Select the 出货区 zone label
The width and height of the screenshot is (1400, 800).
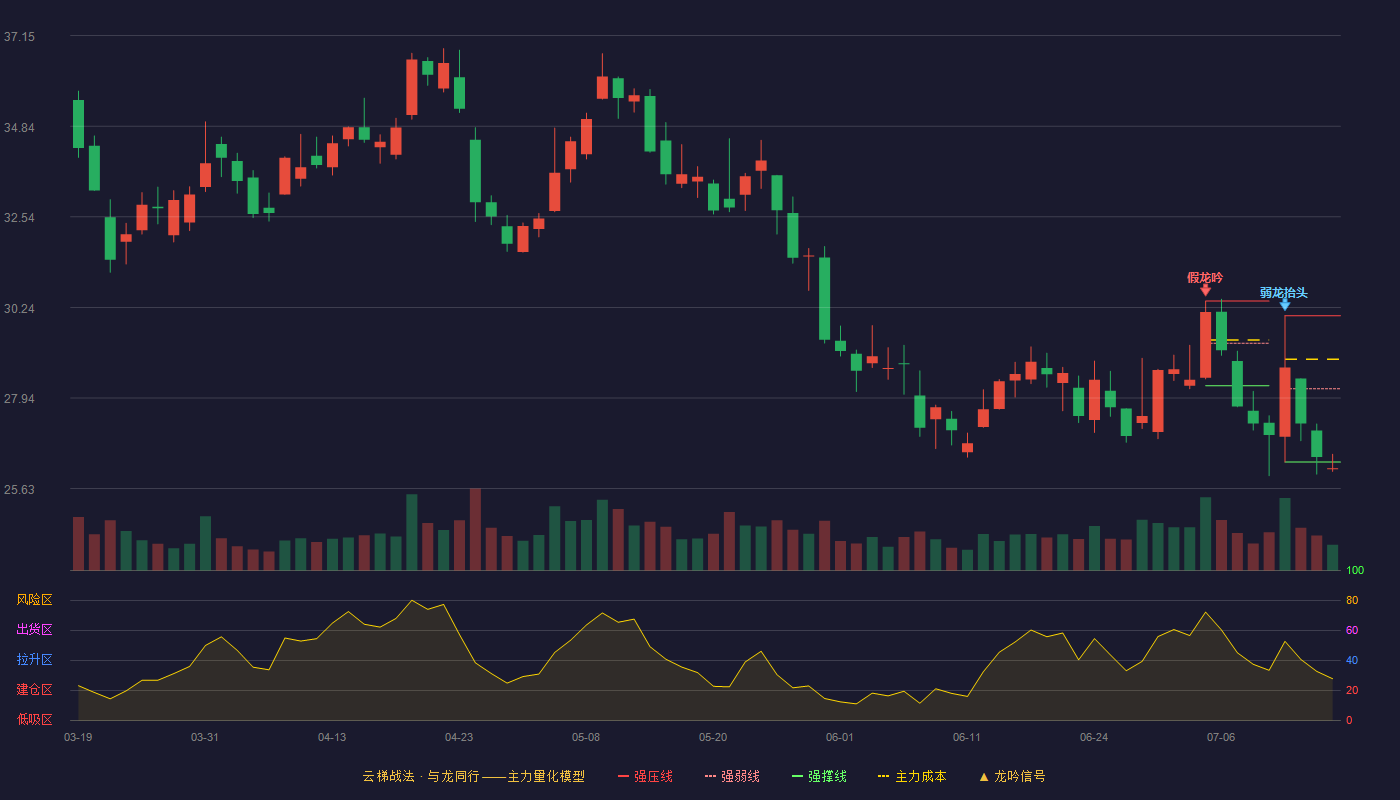34,630
